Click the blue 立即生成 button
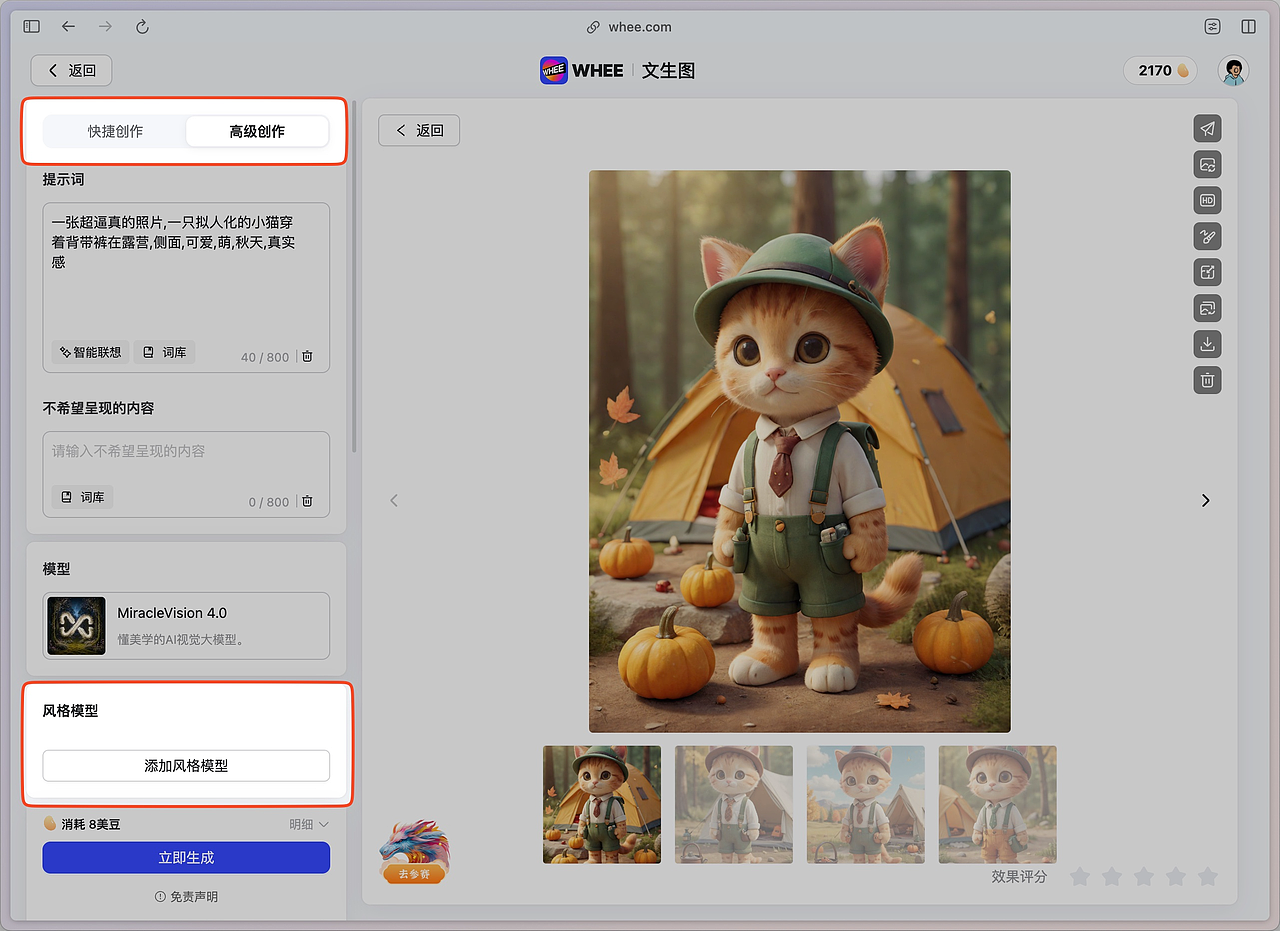Image resolution: width=1280 pixels, height=931 pixels. click(186, 858)
